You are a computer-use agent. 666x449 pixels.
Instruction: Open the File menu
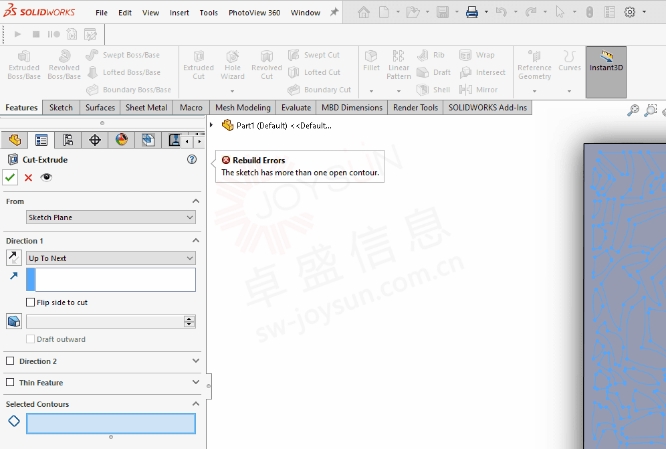[x=101, y=13]
